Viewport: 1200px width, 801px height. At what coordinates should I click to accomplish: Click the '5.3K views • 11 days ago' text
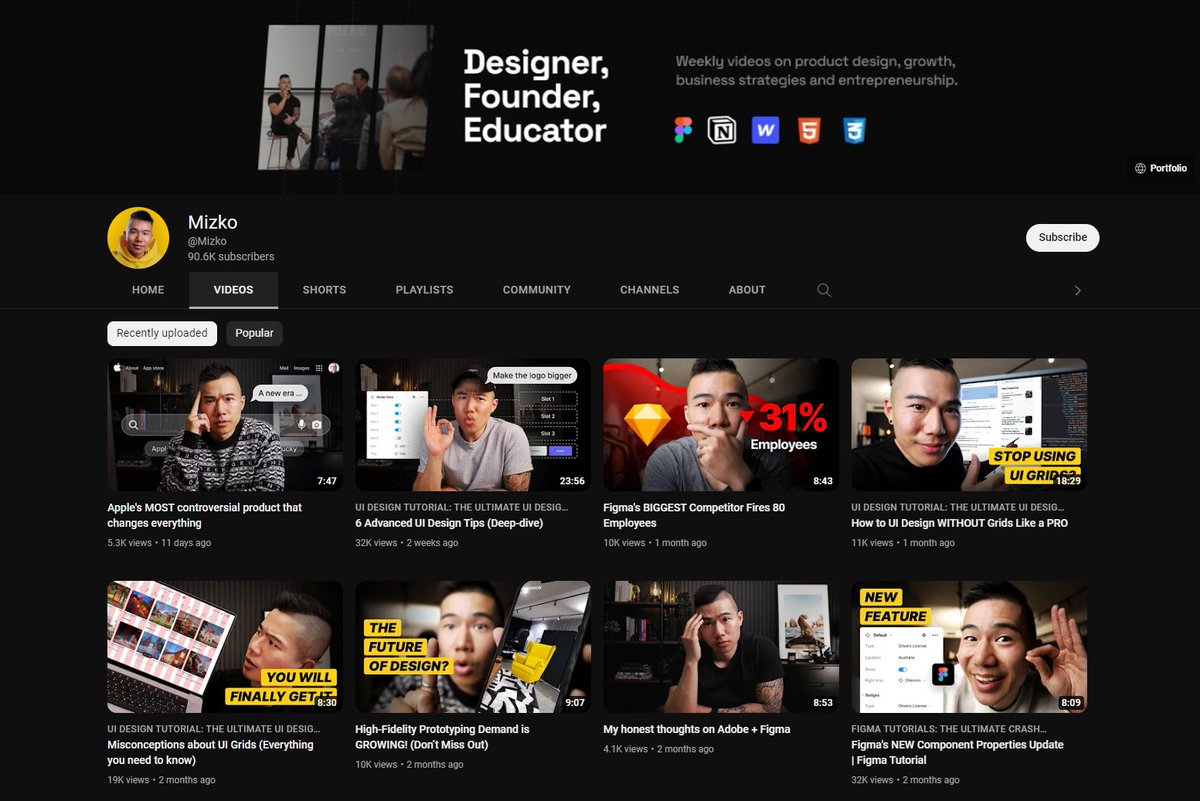point(159,543)
